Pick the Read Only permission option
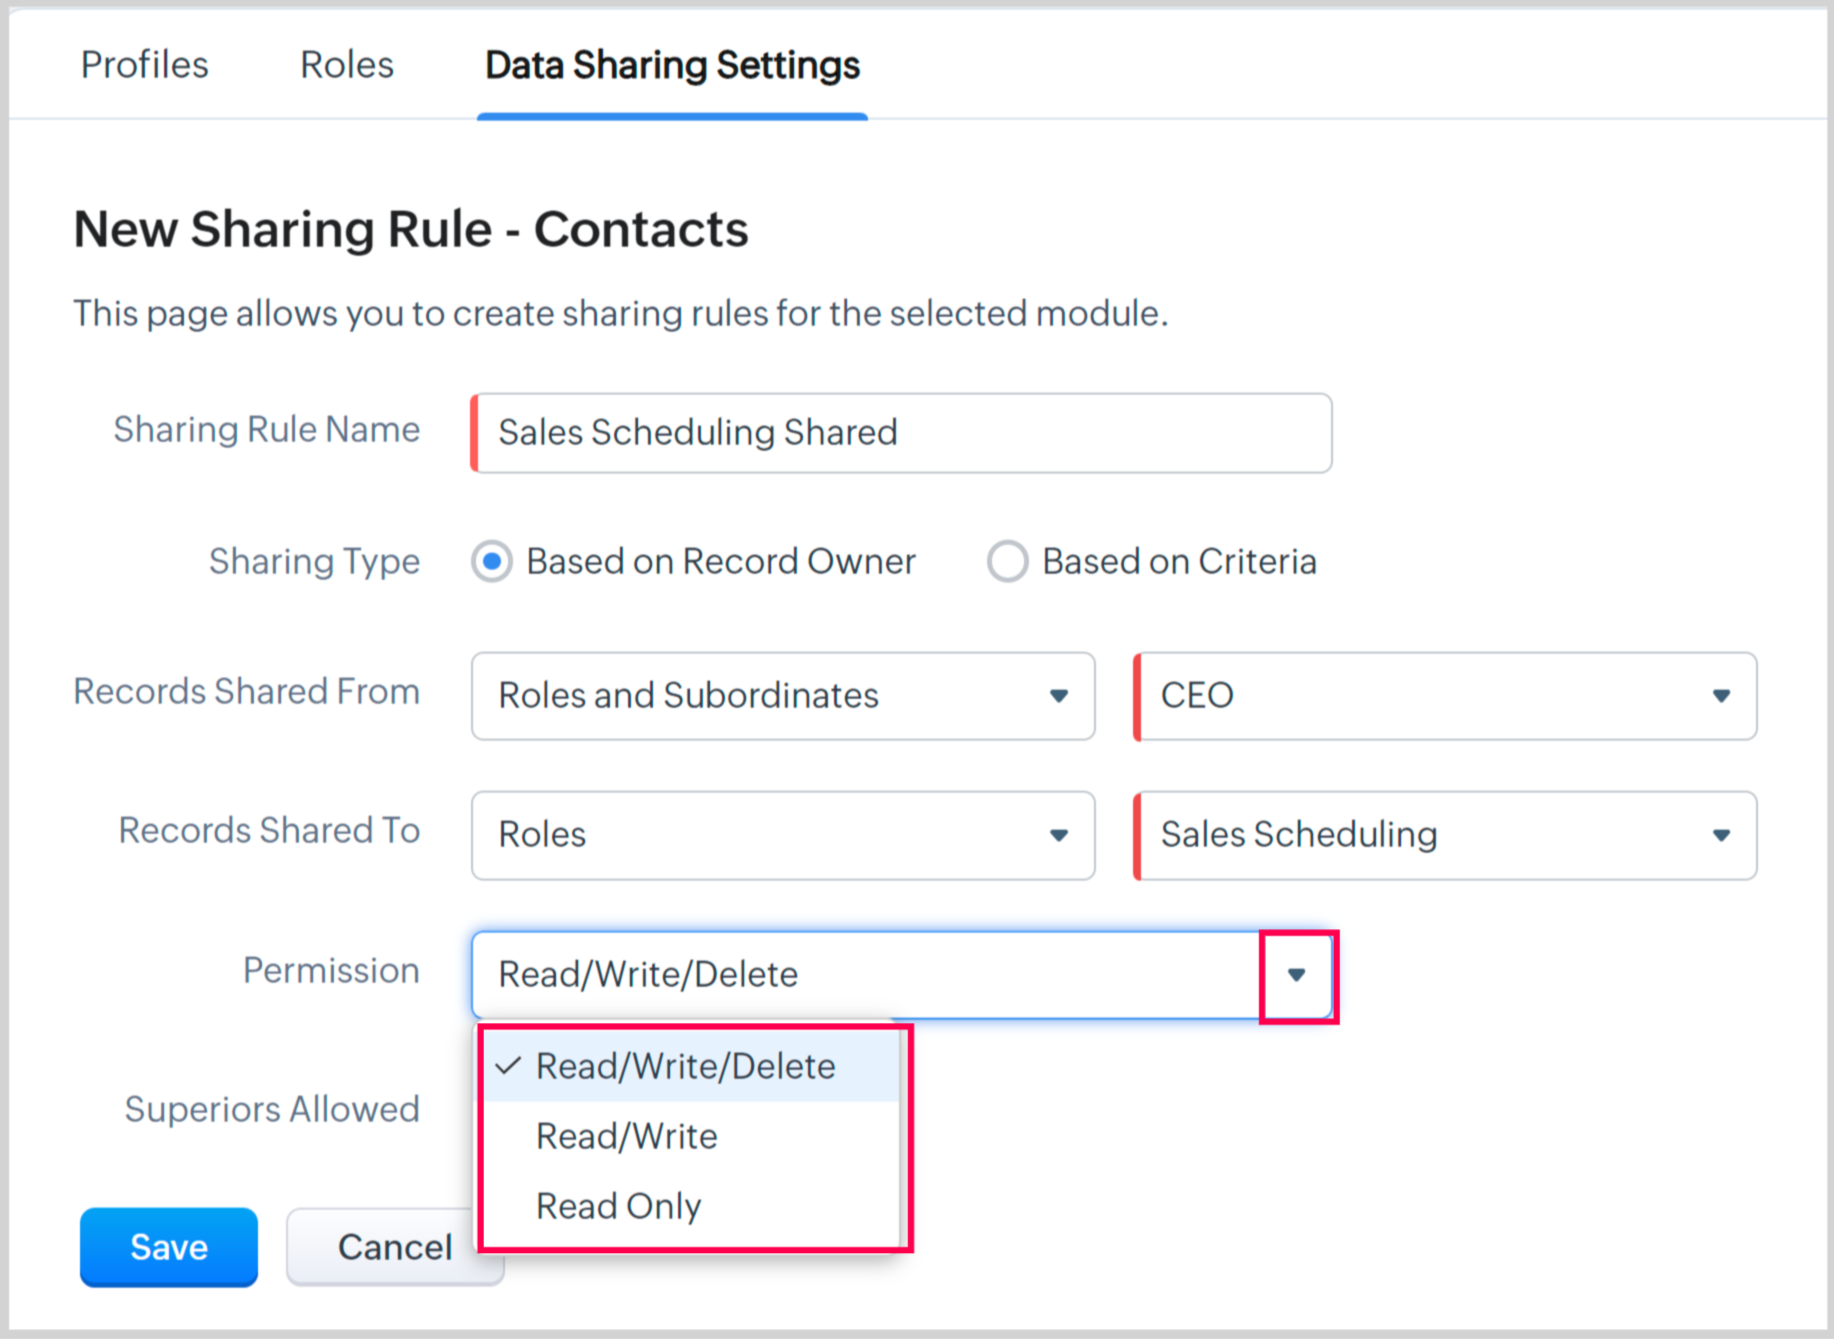This screenshot has width=1834, height=1339. (618, 1207)
